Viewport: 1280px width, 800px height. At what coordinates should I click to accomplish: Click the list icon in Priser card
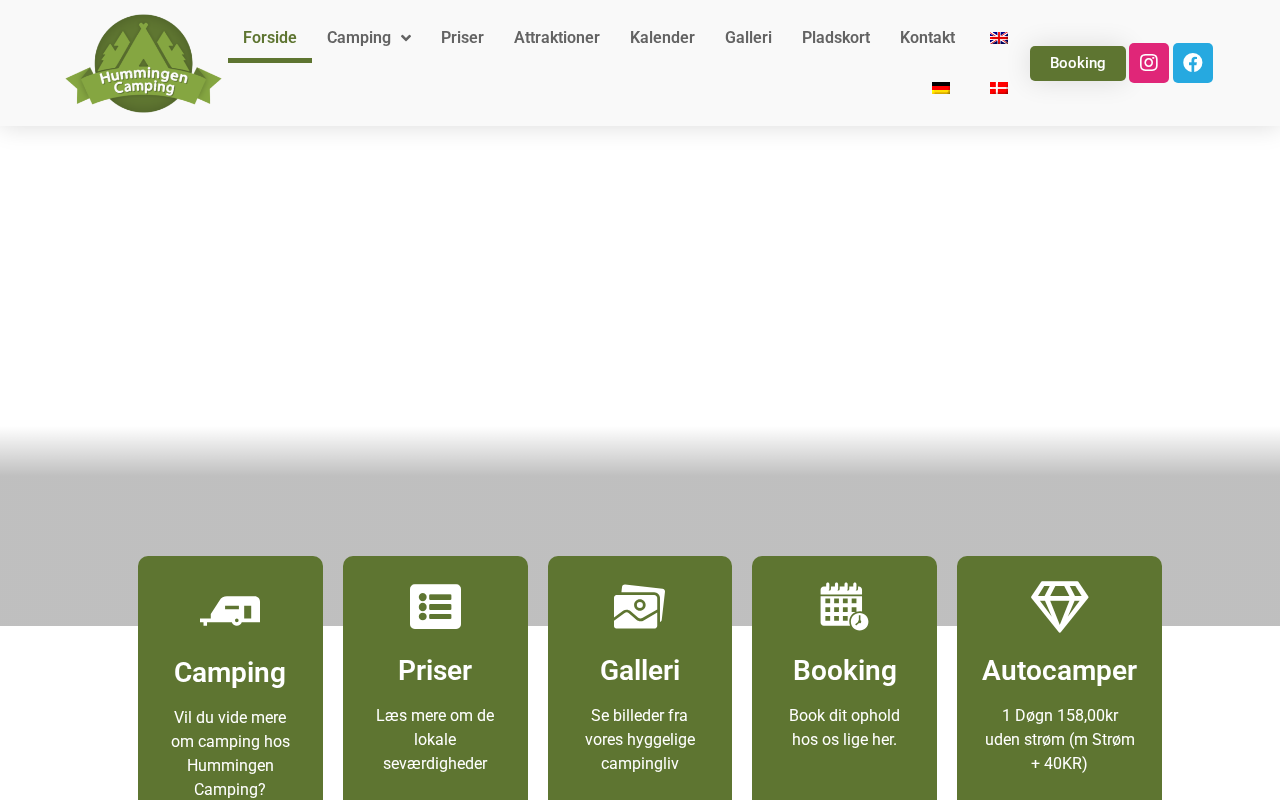tap(435, 607)
